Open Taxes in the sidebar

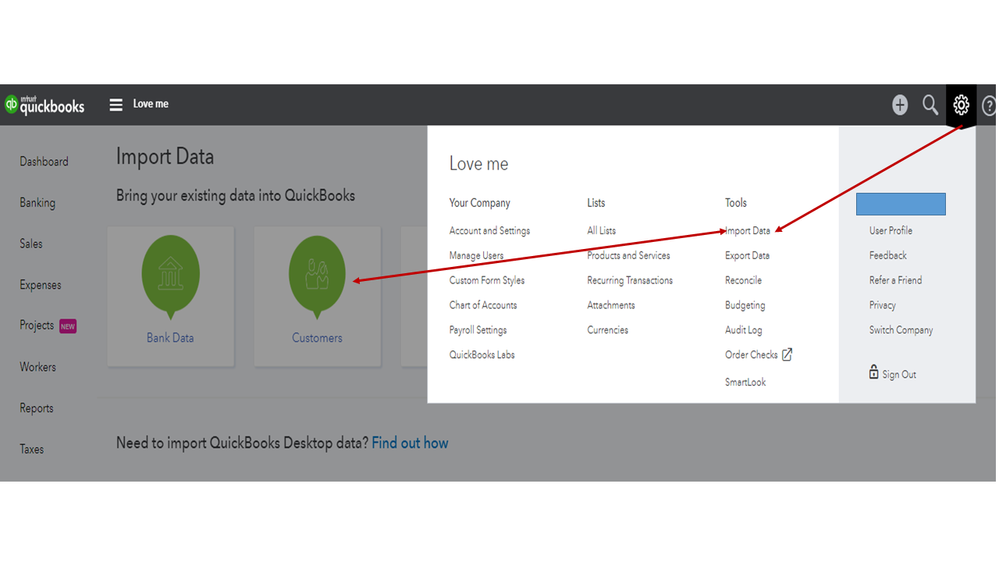click(31, 449)
